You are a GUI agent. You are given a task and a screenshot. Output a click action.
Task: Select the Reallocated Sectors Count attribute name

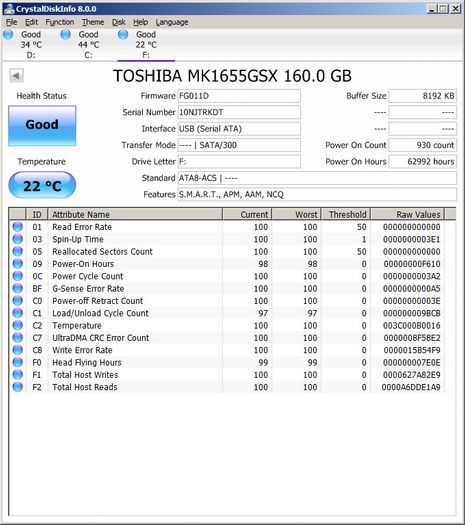pyautogui.click(x=102, y=251)
